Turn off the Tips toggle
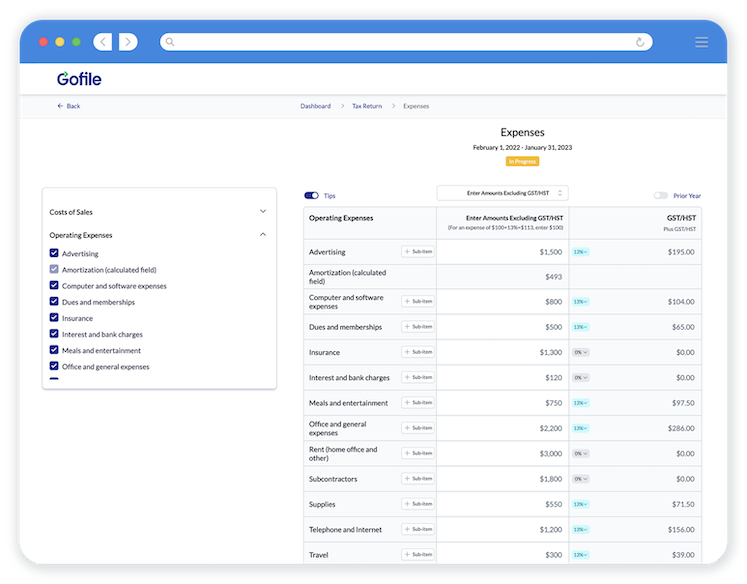Screen dimensions: 747x584 (x=312, y=196)
